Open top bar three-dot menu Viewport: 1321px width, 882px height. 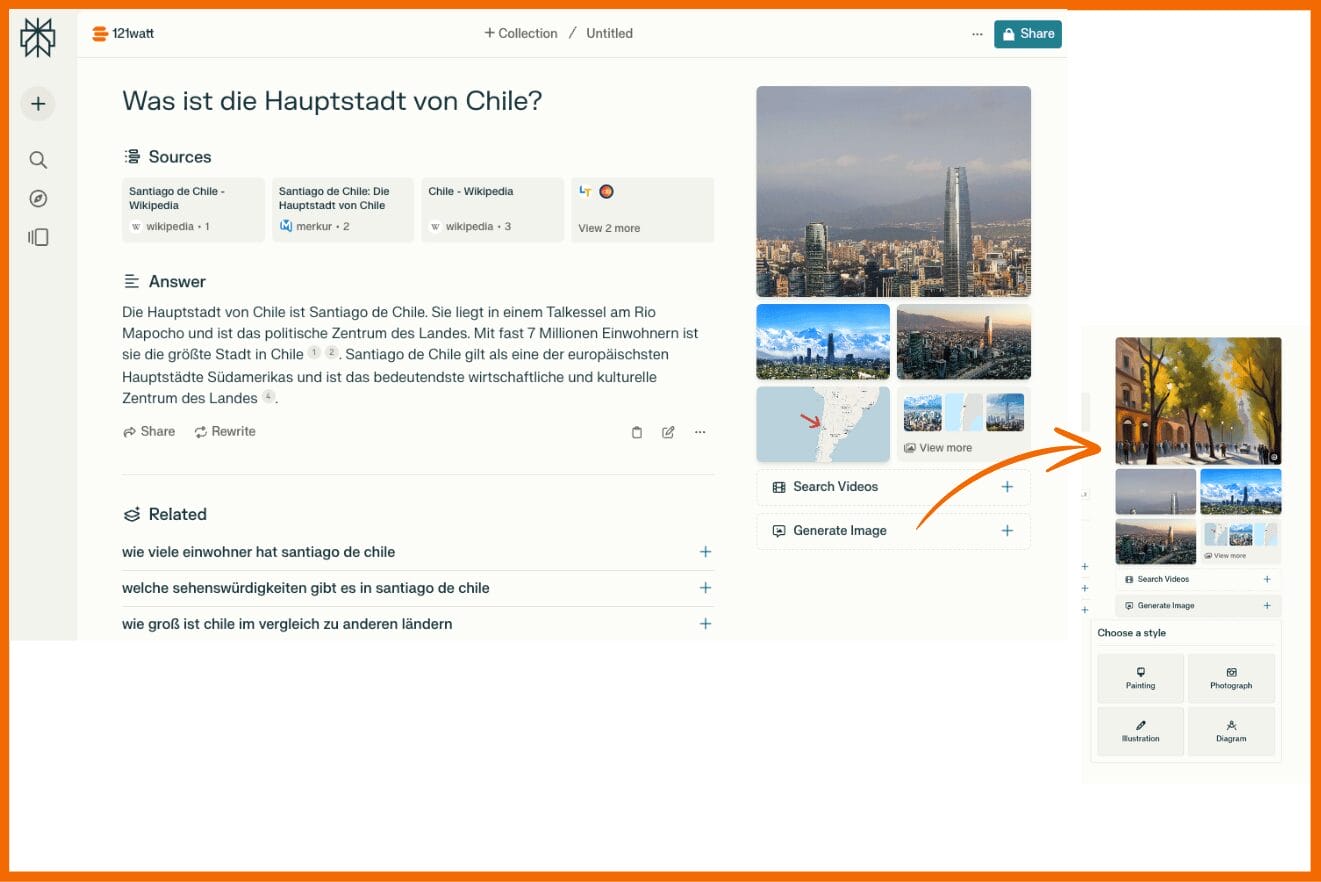coord(977,34)
